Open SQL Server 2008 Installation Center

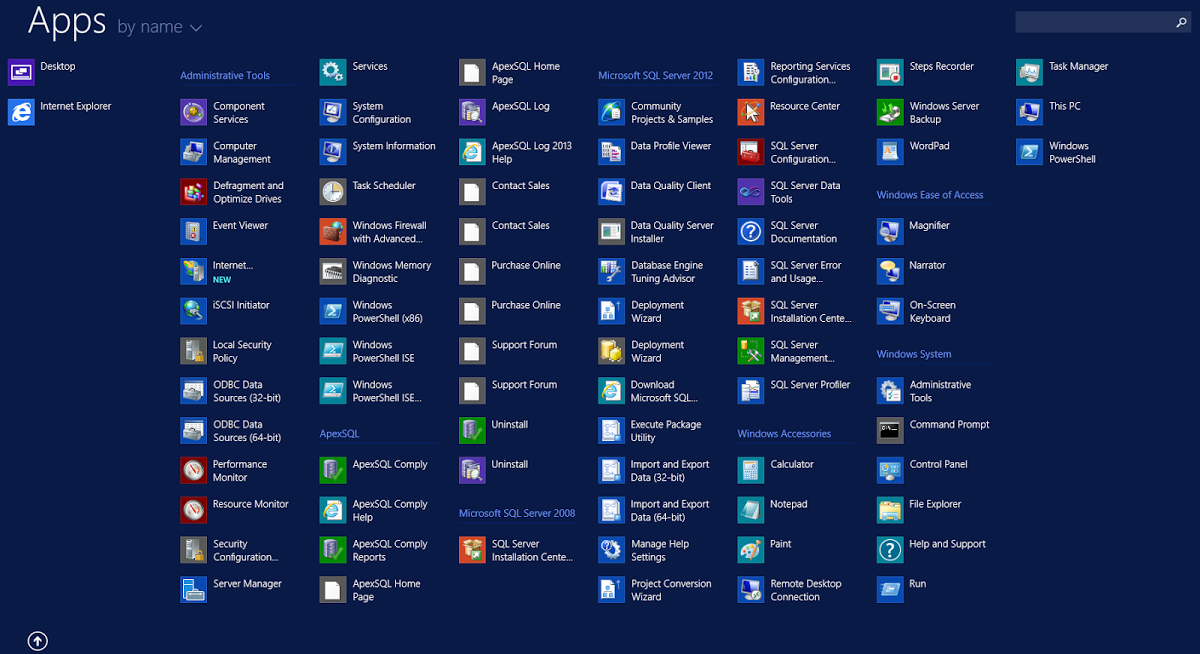(473, 551)
